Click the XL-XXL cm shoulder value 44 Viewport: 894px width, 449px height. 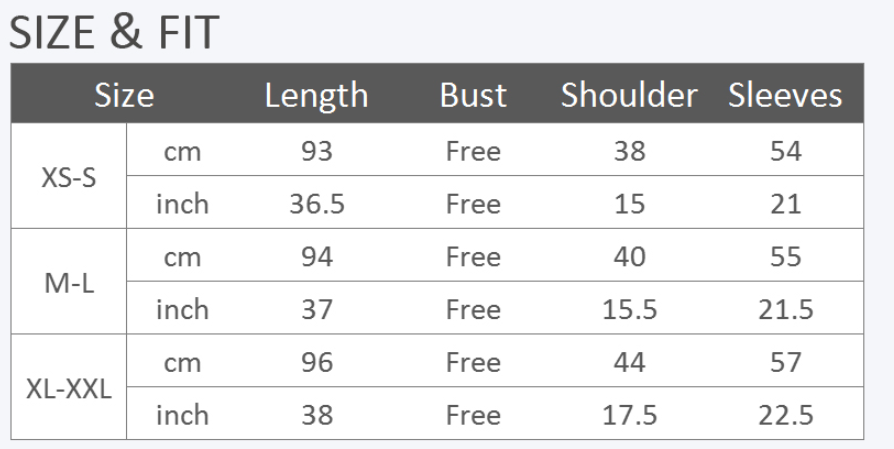point(629,362)
